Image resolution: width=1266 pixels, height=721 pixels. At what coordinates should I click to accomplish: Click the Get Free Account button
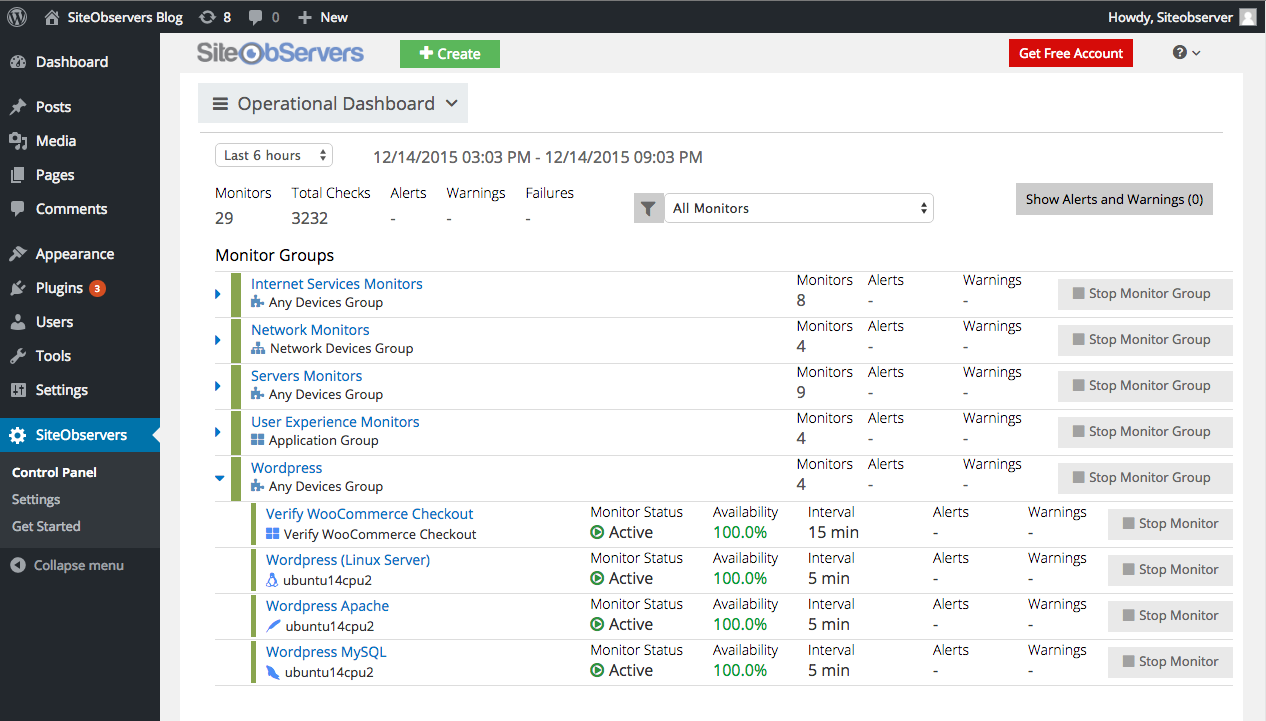pyautogui.click(x=1070, y=53)
